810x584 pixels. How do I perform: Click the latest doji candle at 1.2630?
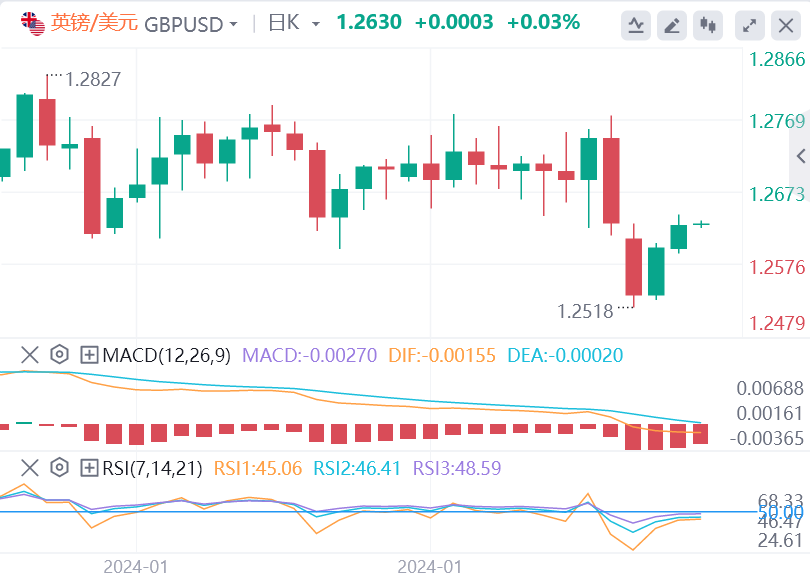pos(701,224)
